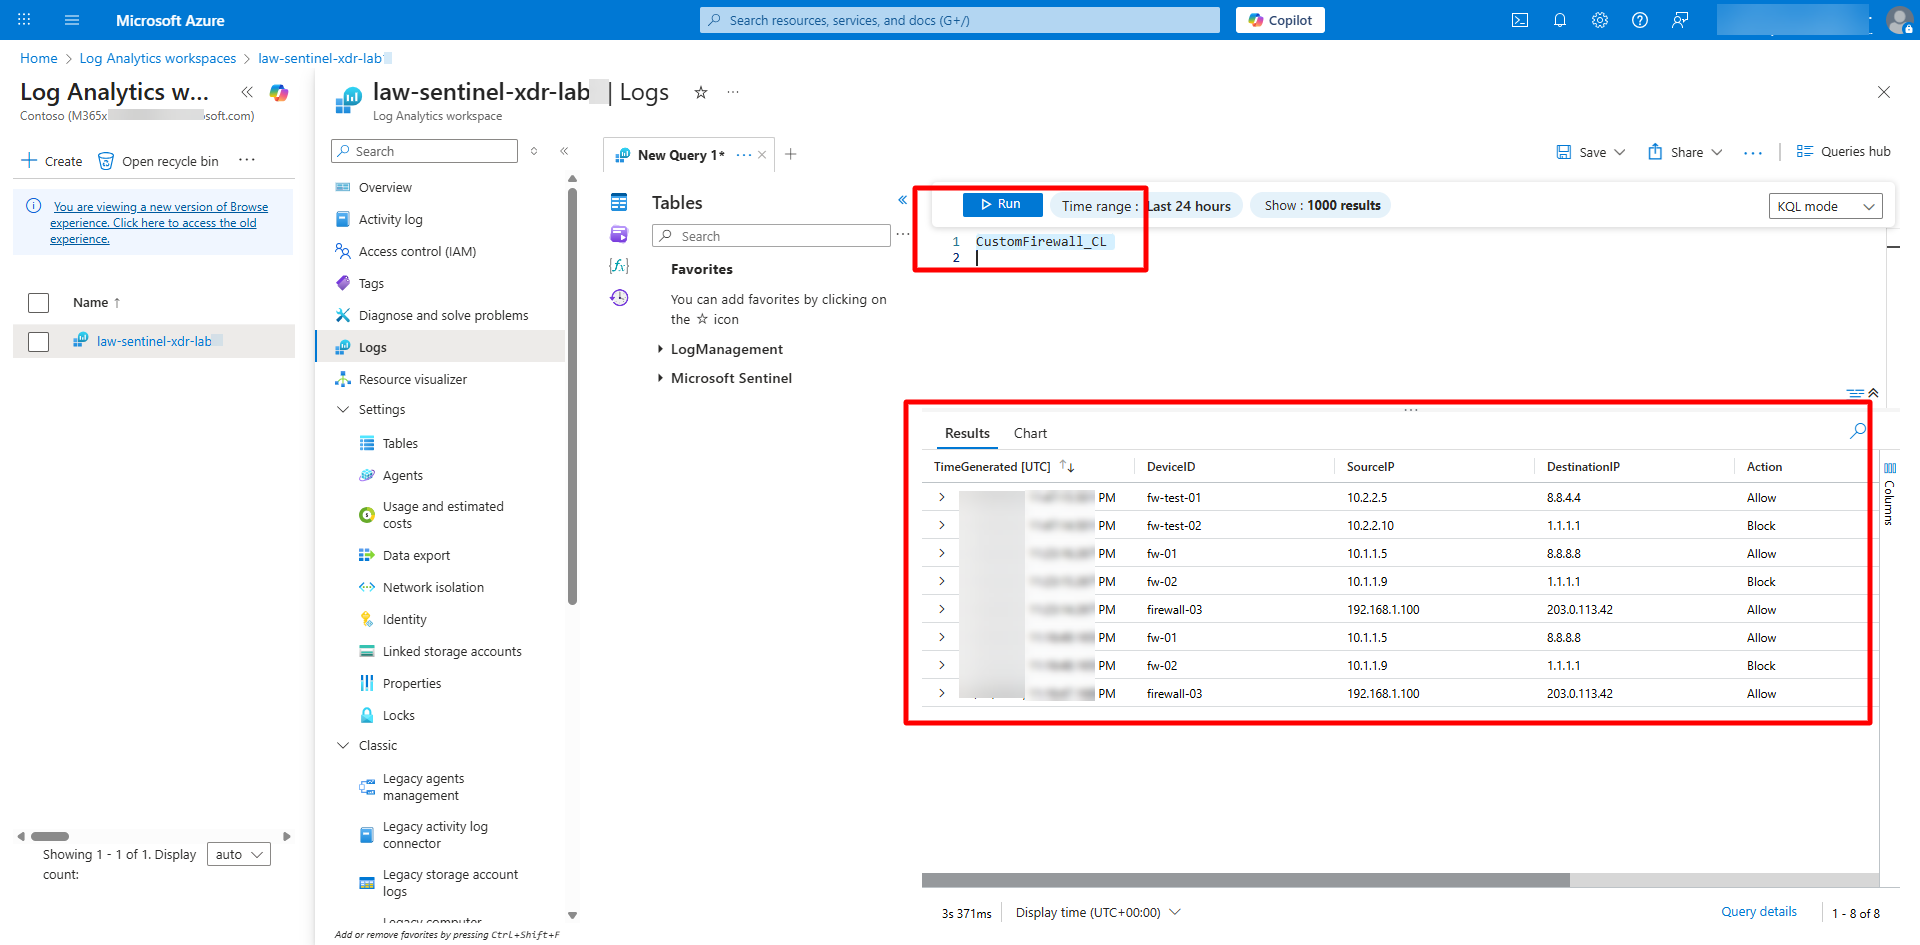Open the more options ellipsis next to Logs title
The width and height of the screenshot is (1920, 945).
coord(733,92)
